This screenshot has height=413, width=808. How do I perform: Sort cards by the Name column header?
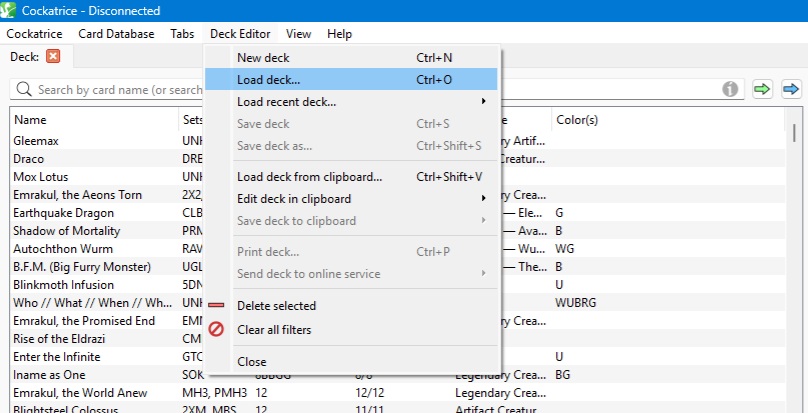click(90, 120)
